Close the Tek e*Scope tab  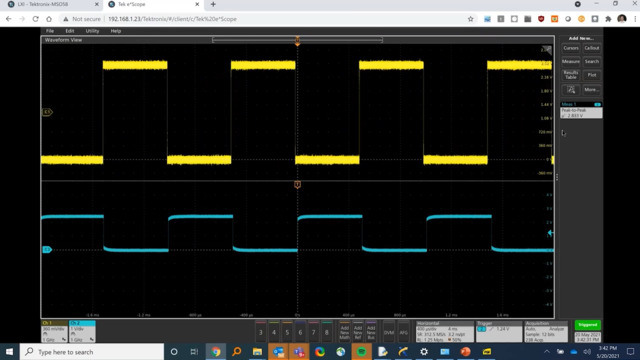197,4
